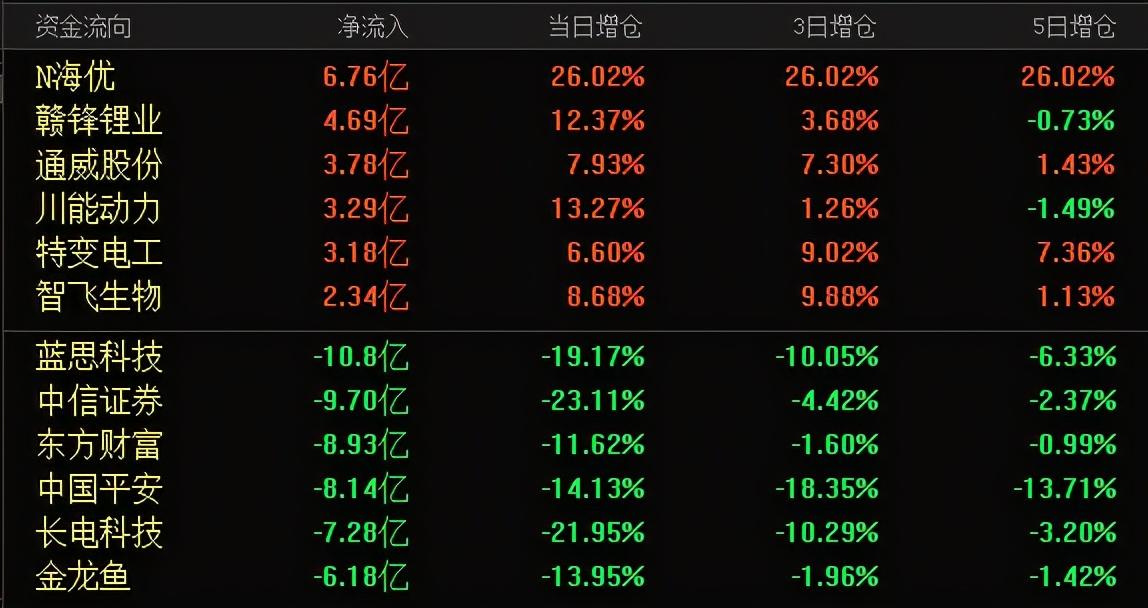The image size is (1148, 608).
Task: Click 赣锋锂业 net inflow 4.69亿
Action: (366, 120)
